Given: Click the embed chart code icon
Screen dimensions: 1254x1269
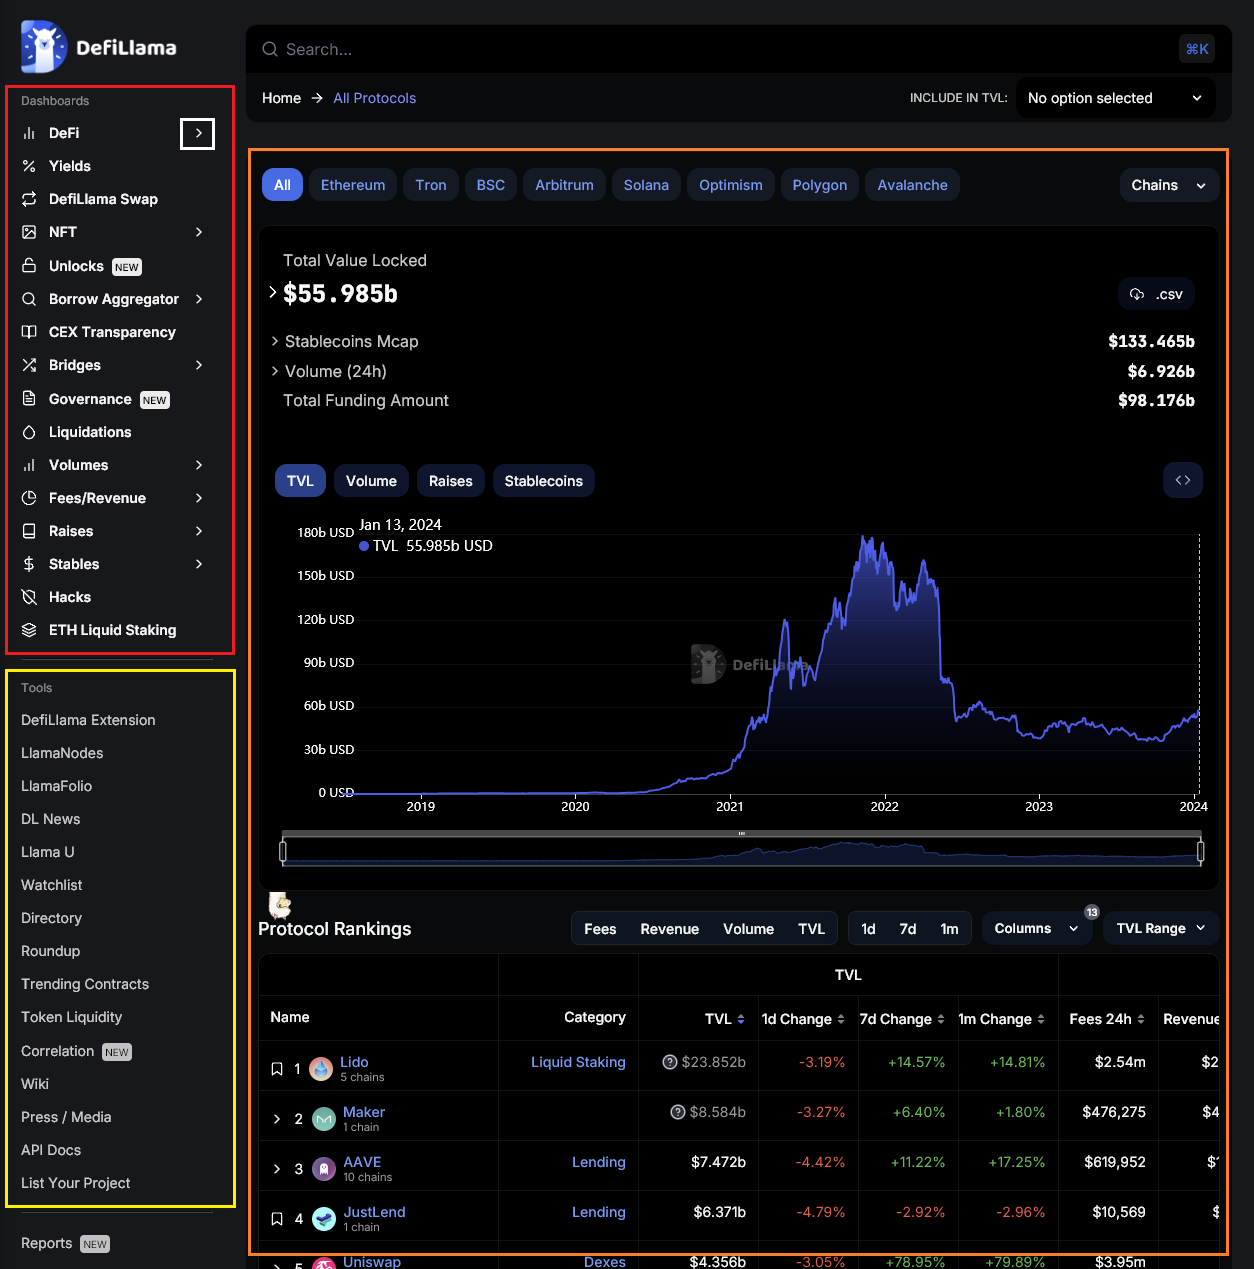Looking at the screenshot, I should pyautogui.click(x=1183, y=480).
